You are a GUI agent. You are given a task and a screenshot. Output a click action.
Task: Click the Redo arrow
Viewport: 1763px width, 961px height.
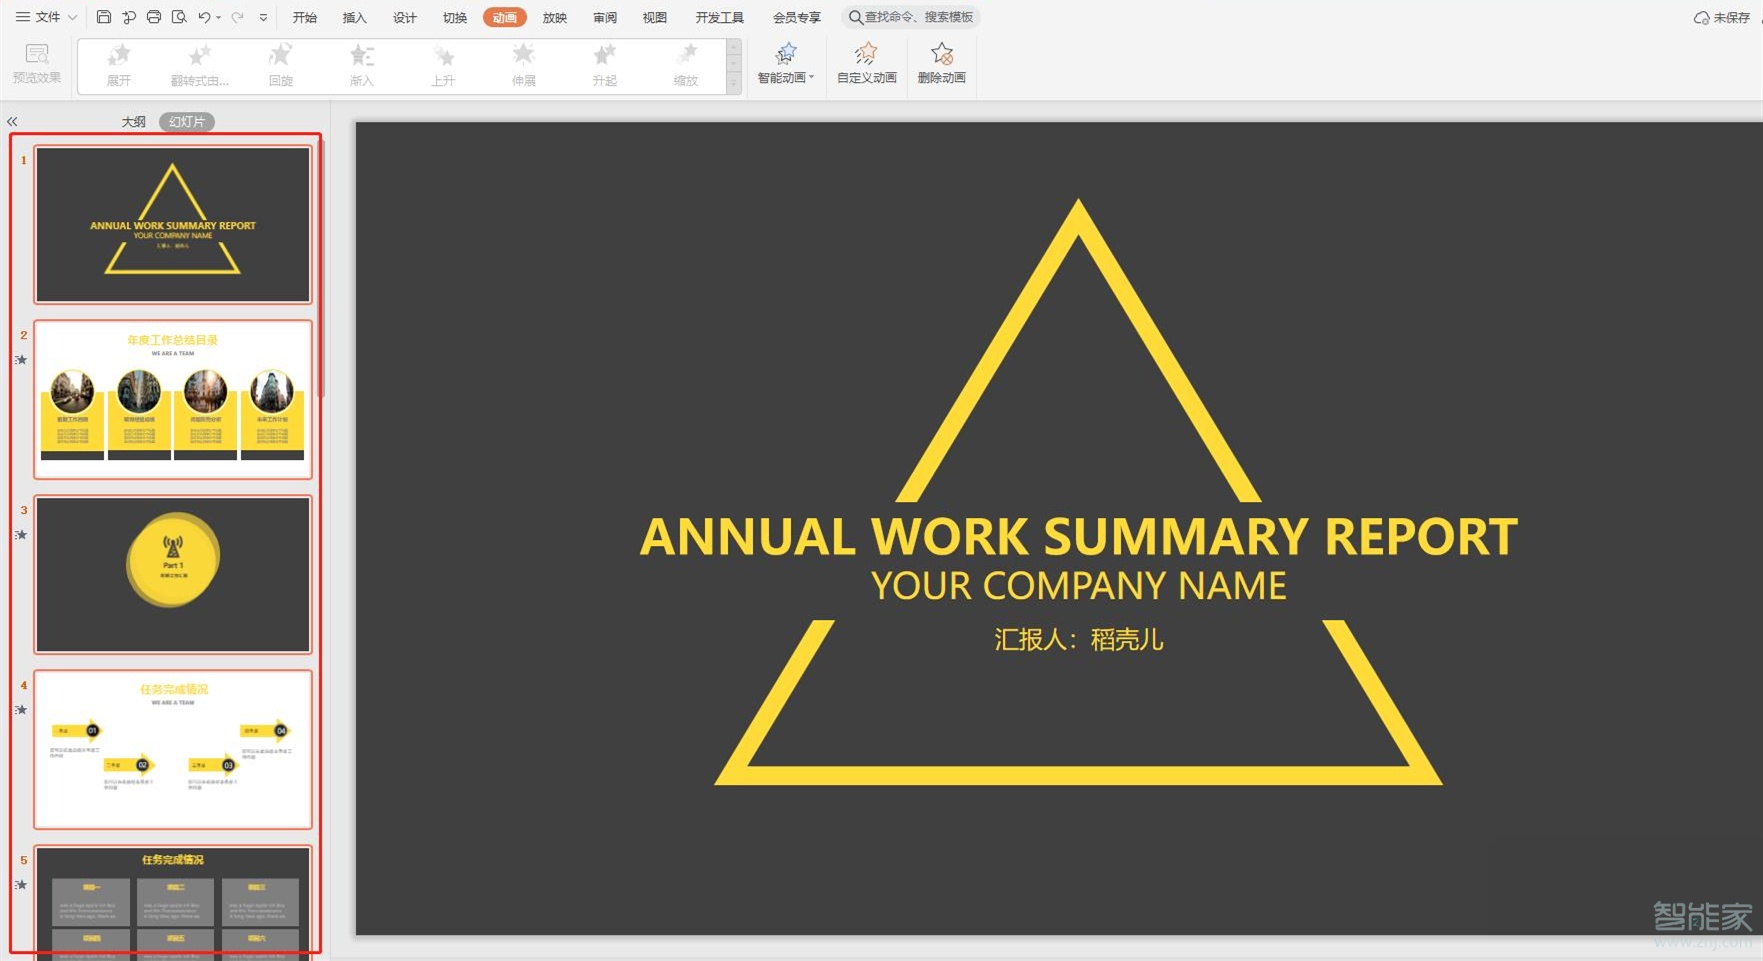pyautogui.click(x=238, y=17)
